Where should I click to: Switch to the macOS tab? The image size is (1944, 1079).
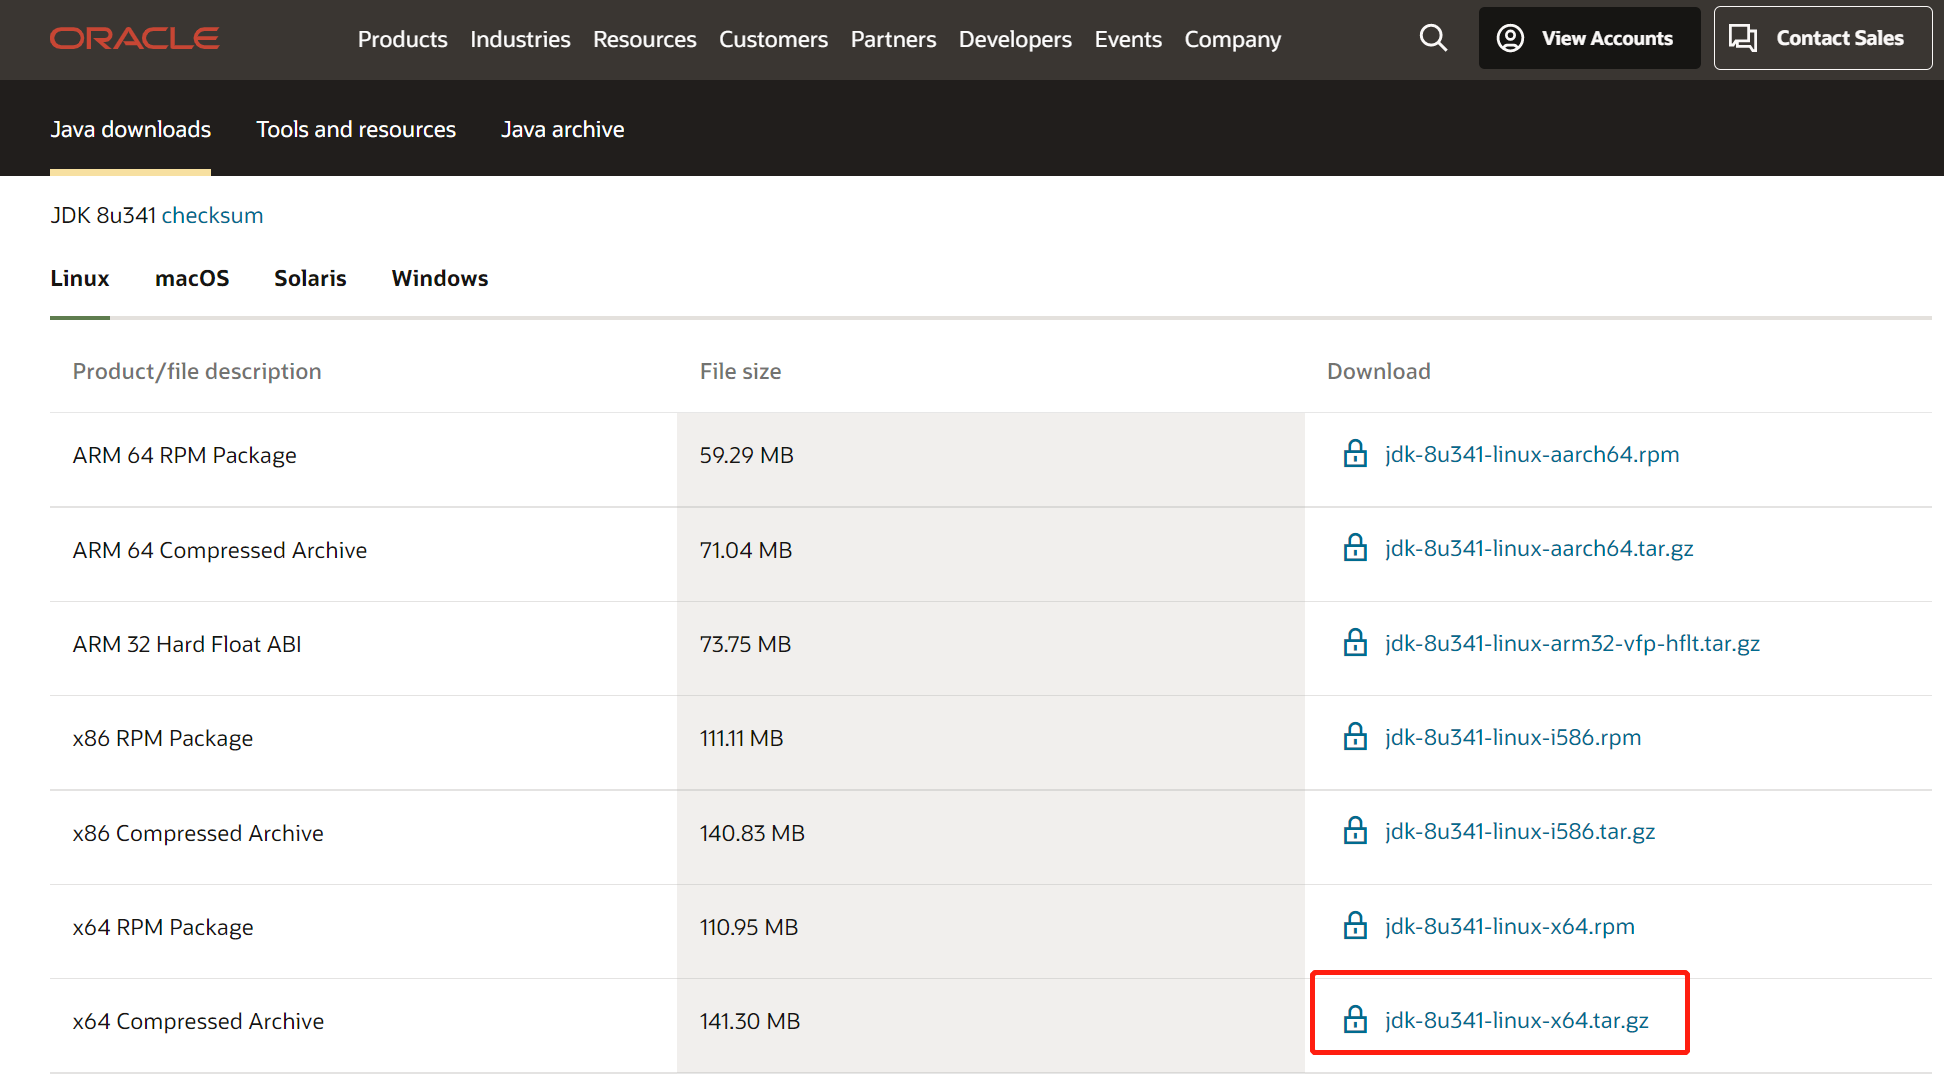point(192,278)
